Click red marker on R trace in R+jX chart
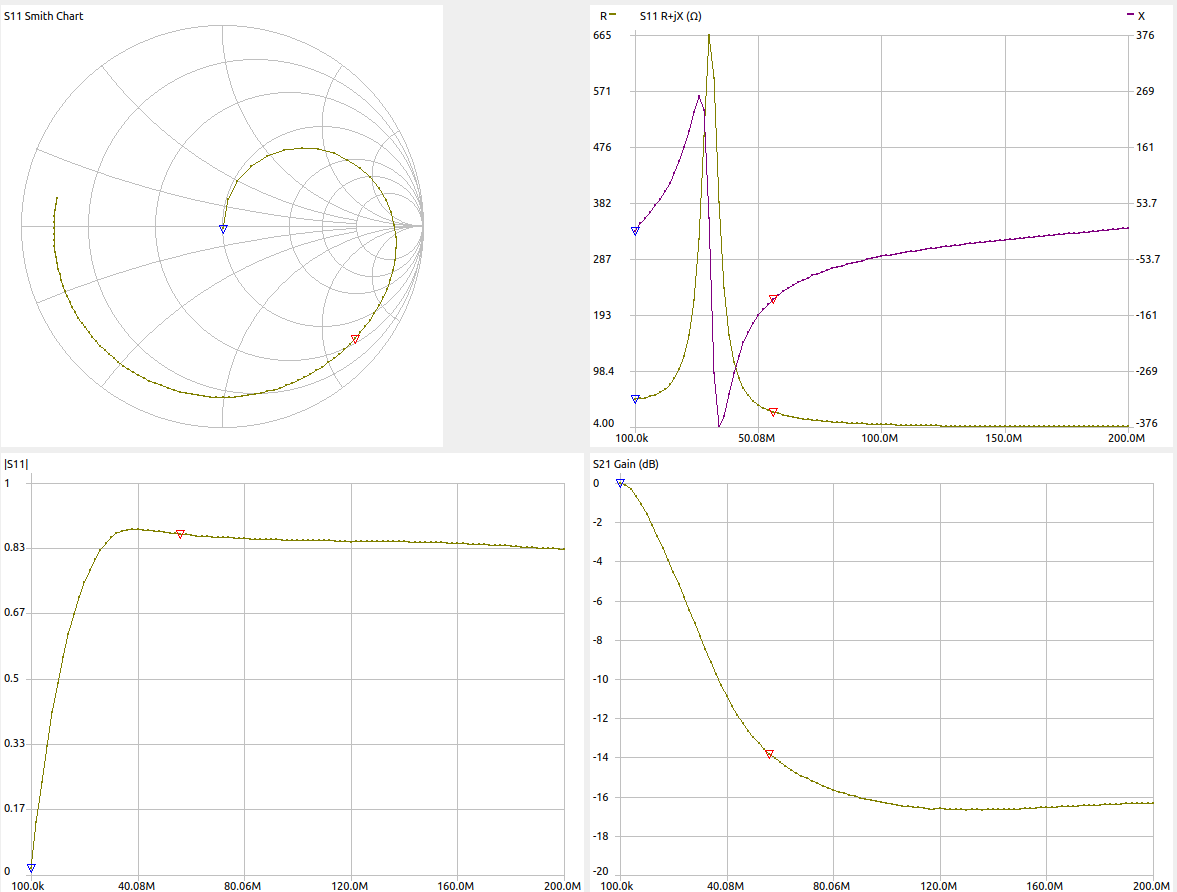Screen dimensions: 1177x892 (x=773, y=412)
